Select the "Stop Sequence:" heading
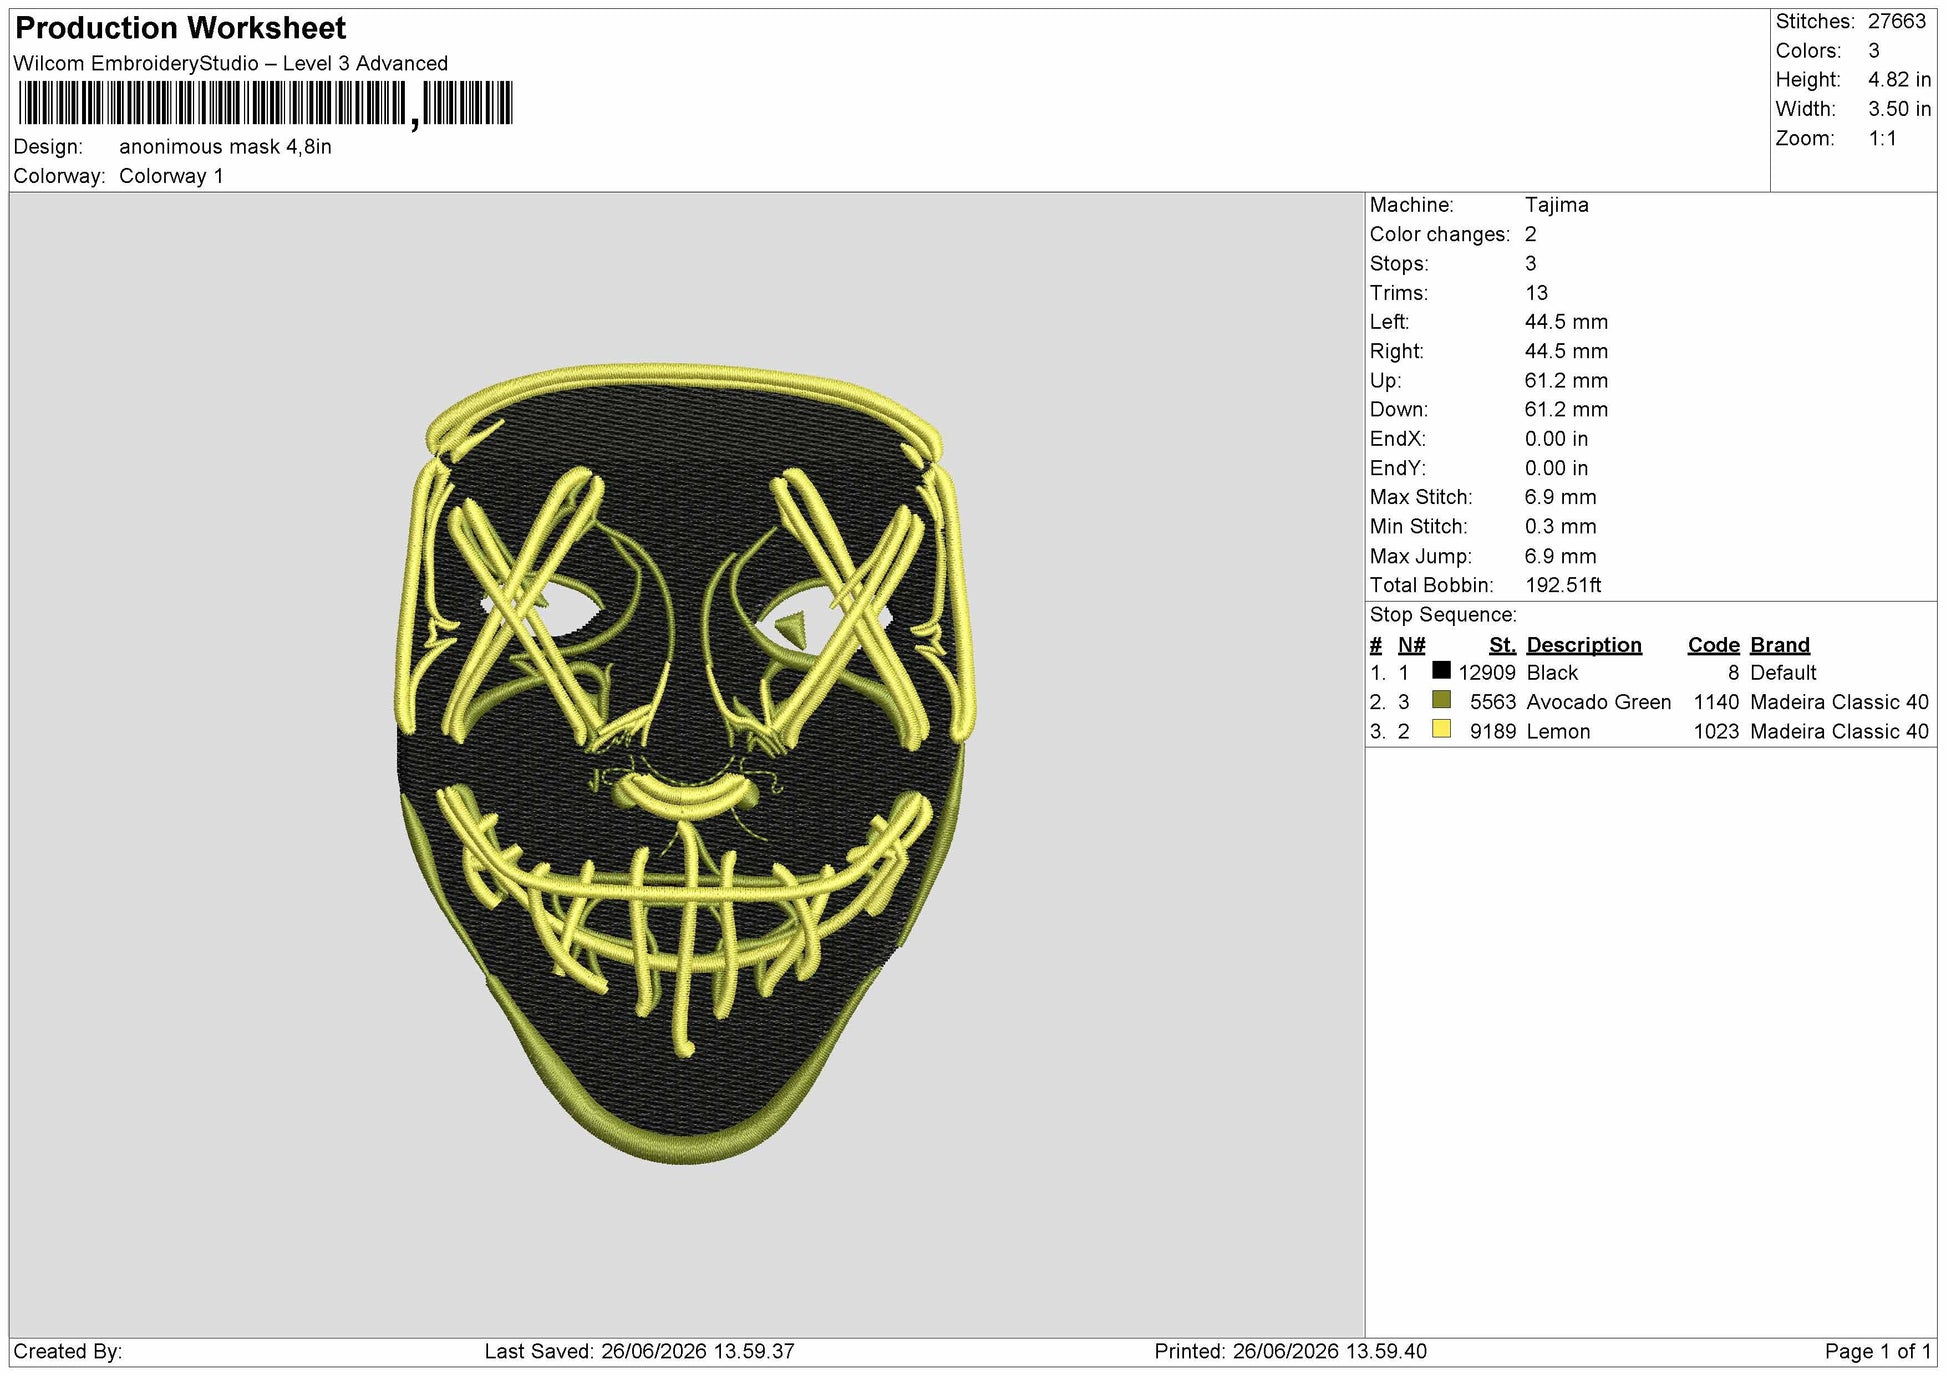The image size is (1946, 1375). click(x=1443, y=615)
